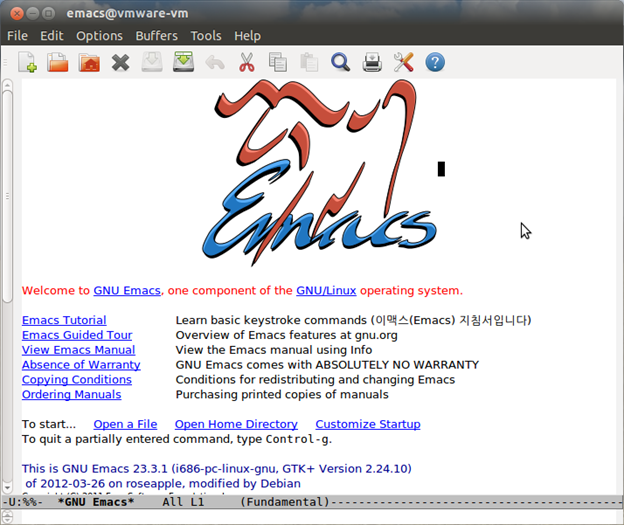This screenshot has width=624, height=525.
Task: Print the buffer with printer icon
Action: (372, 62)
